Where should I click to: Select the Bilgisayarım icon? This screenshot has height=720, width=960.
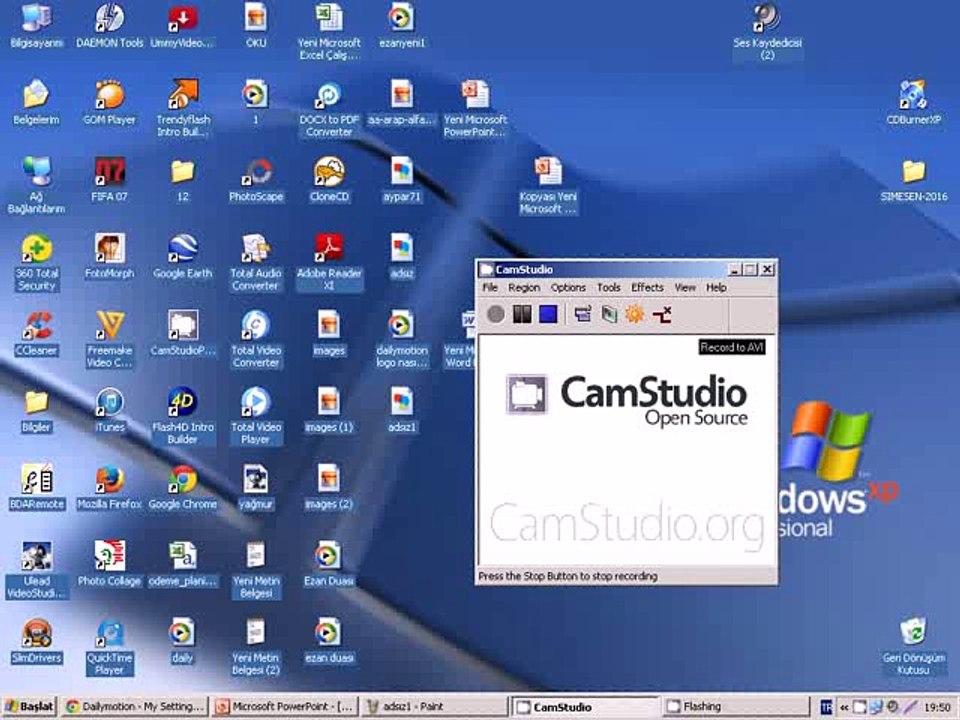click(37, 26)
